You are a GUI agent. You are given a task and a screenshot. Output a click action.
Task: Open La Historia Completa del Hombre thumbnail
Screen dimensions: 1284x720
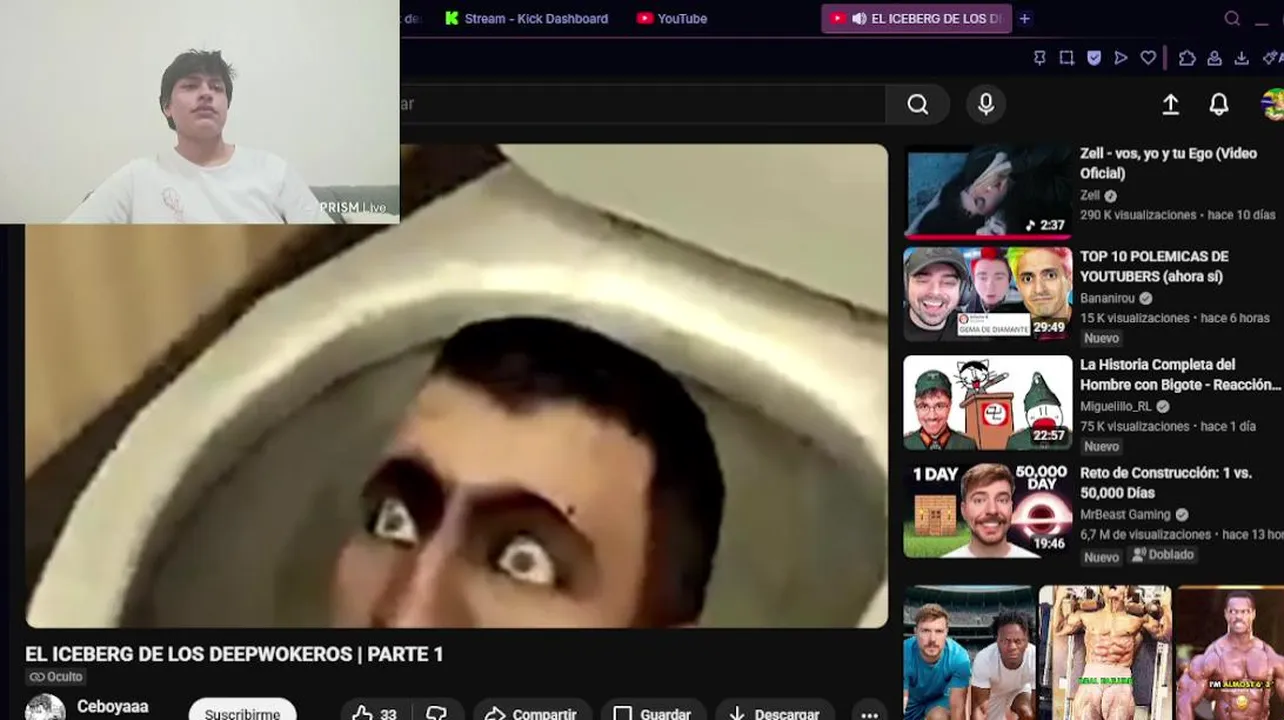988,403
